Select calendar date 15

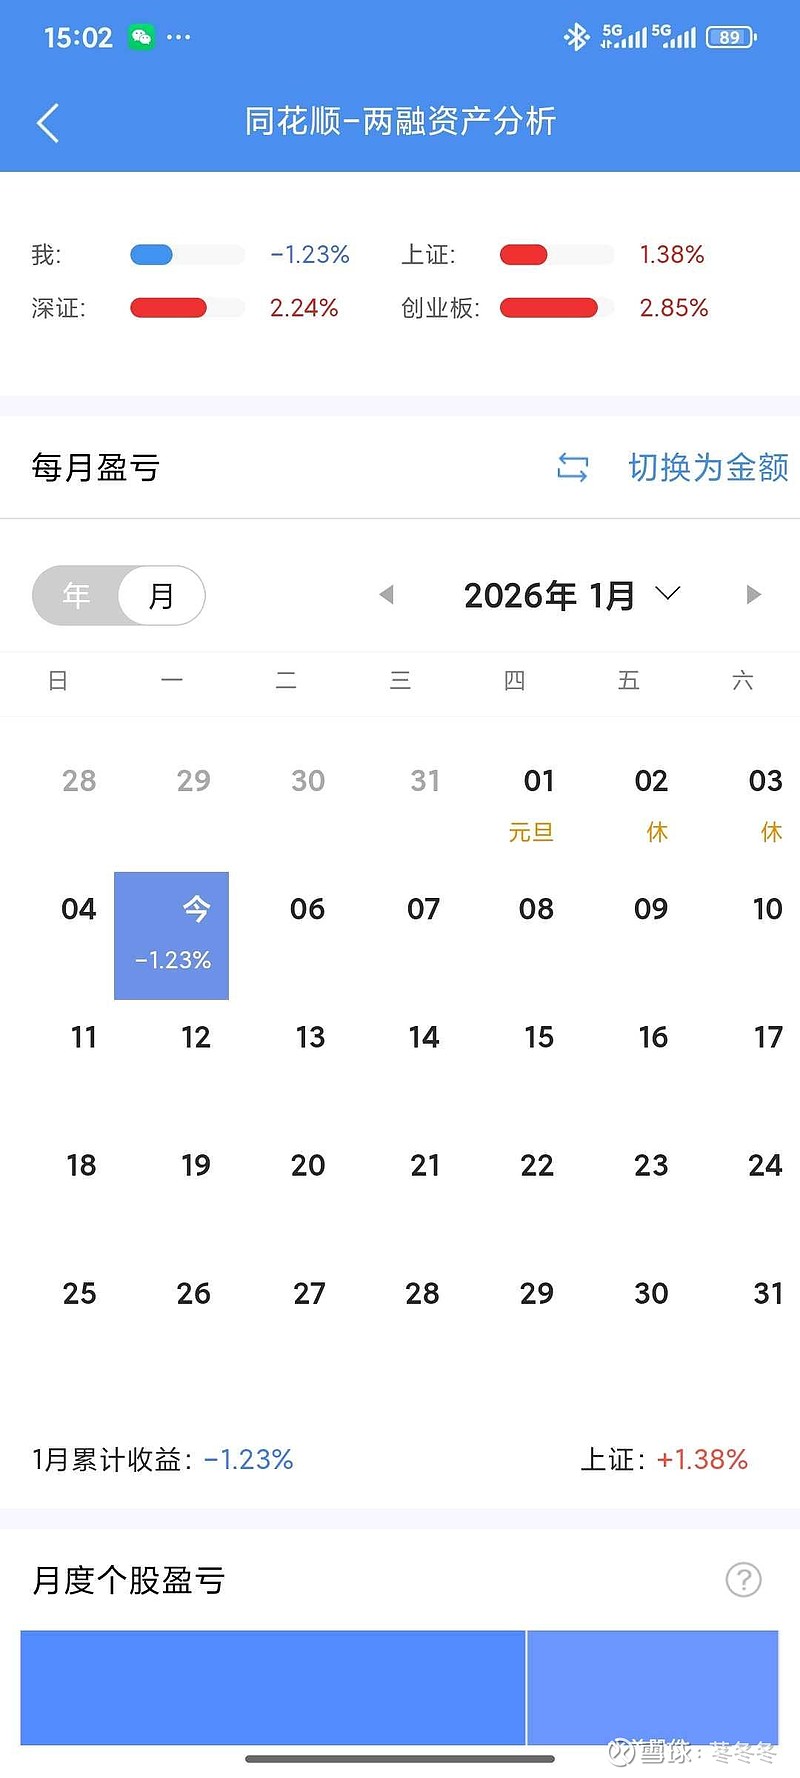tap(538, 1037)
